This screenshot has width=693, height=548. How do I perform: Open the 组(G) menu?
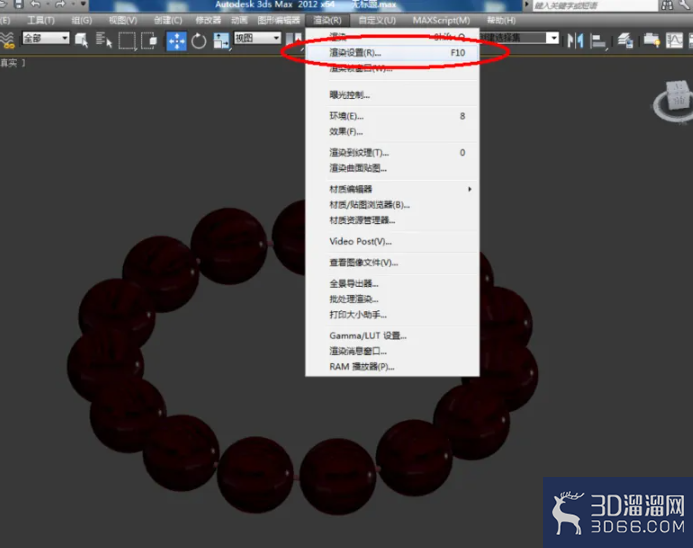point(82,20)
